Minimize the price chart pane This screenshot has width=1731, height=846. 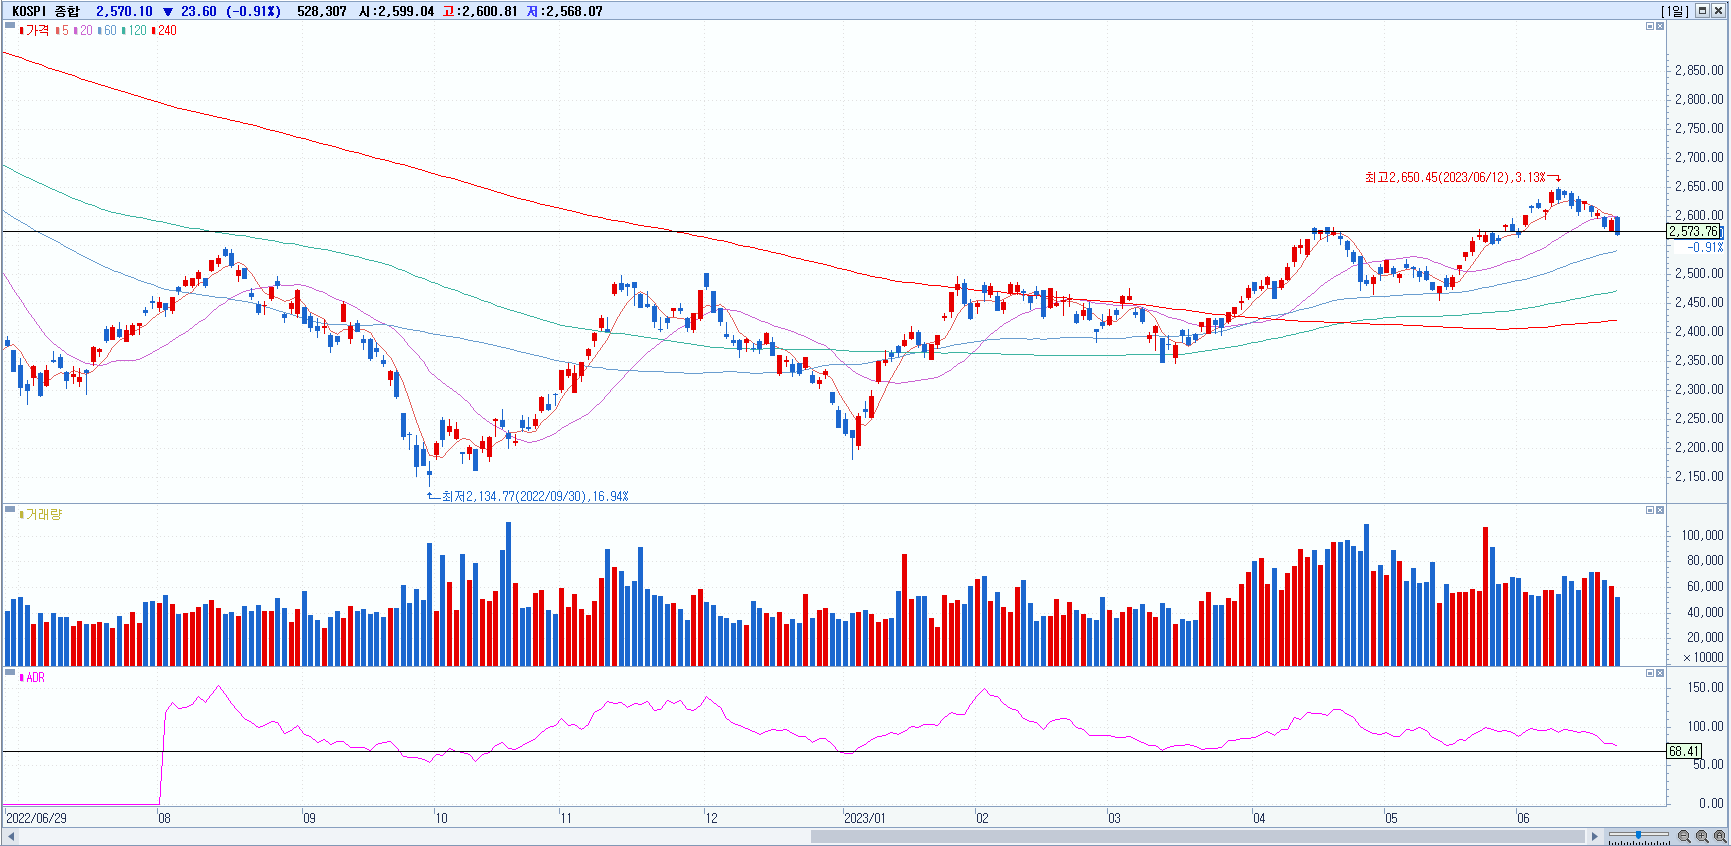coord(1650,26)
